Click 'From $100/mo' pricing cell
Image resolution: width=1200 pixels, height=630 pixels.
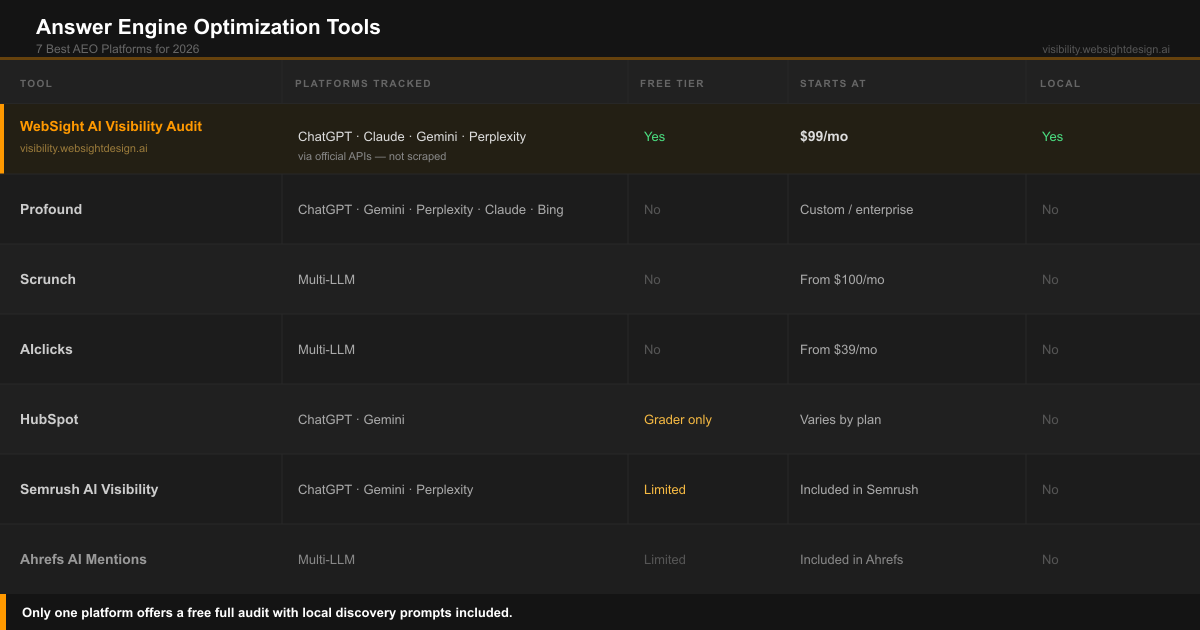click(842, 279)
